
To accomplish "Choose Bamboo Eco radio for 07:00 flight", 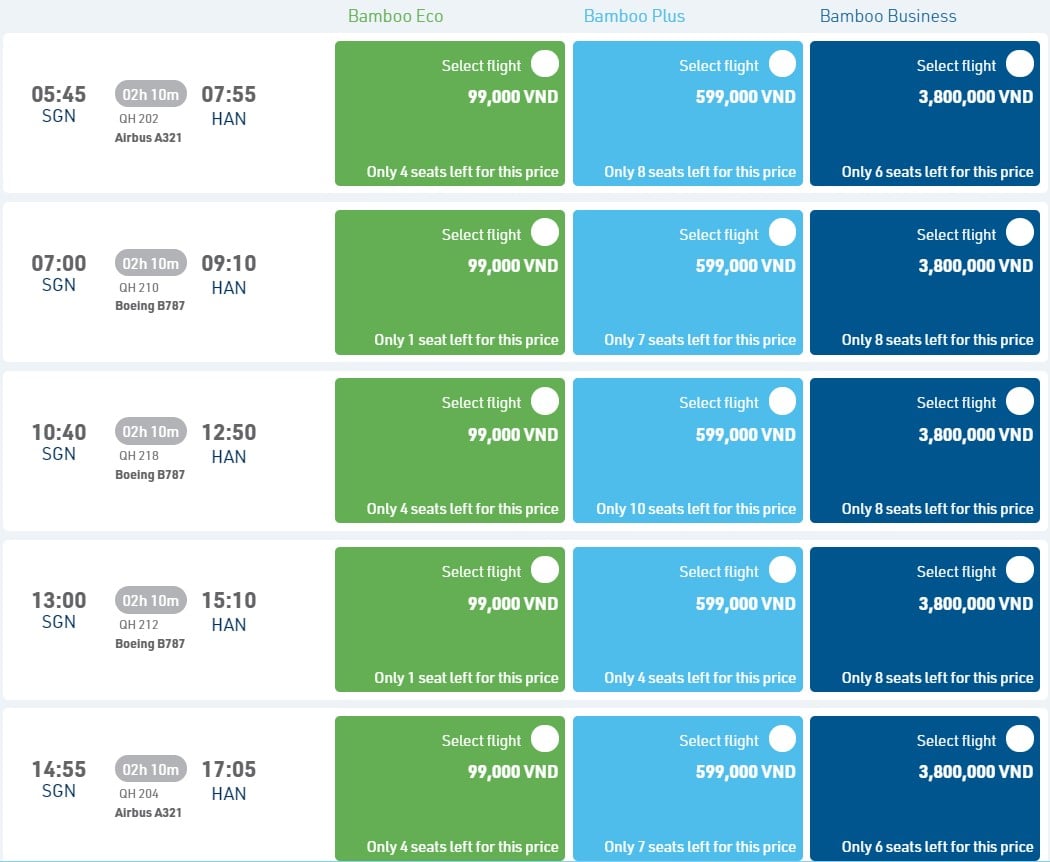I will click(x=545, y=233).
